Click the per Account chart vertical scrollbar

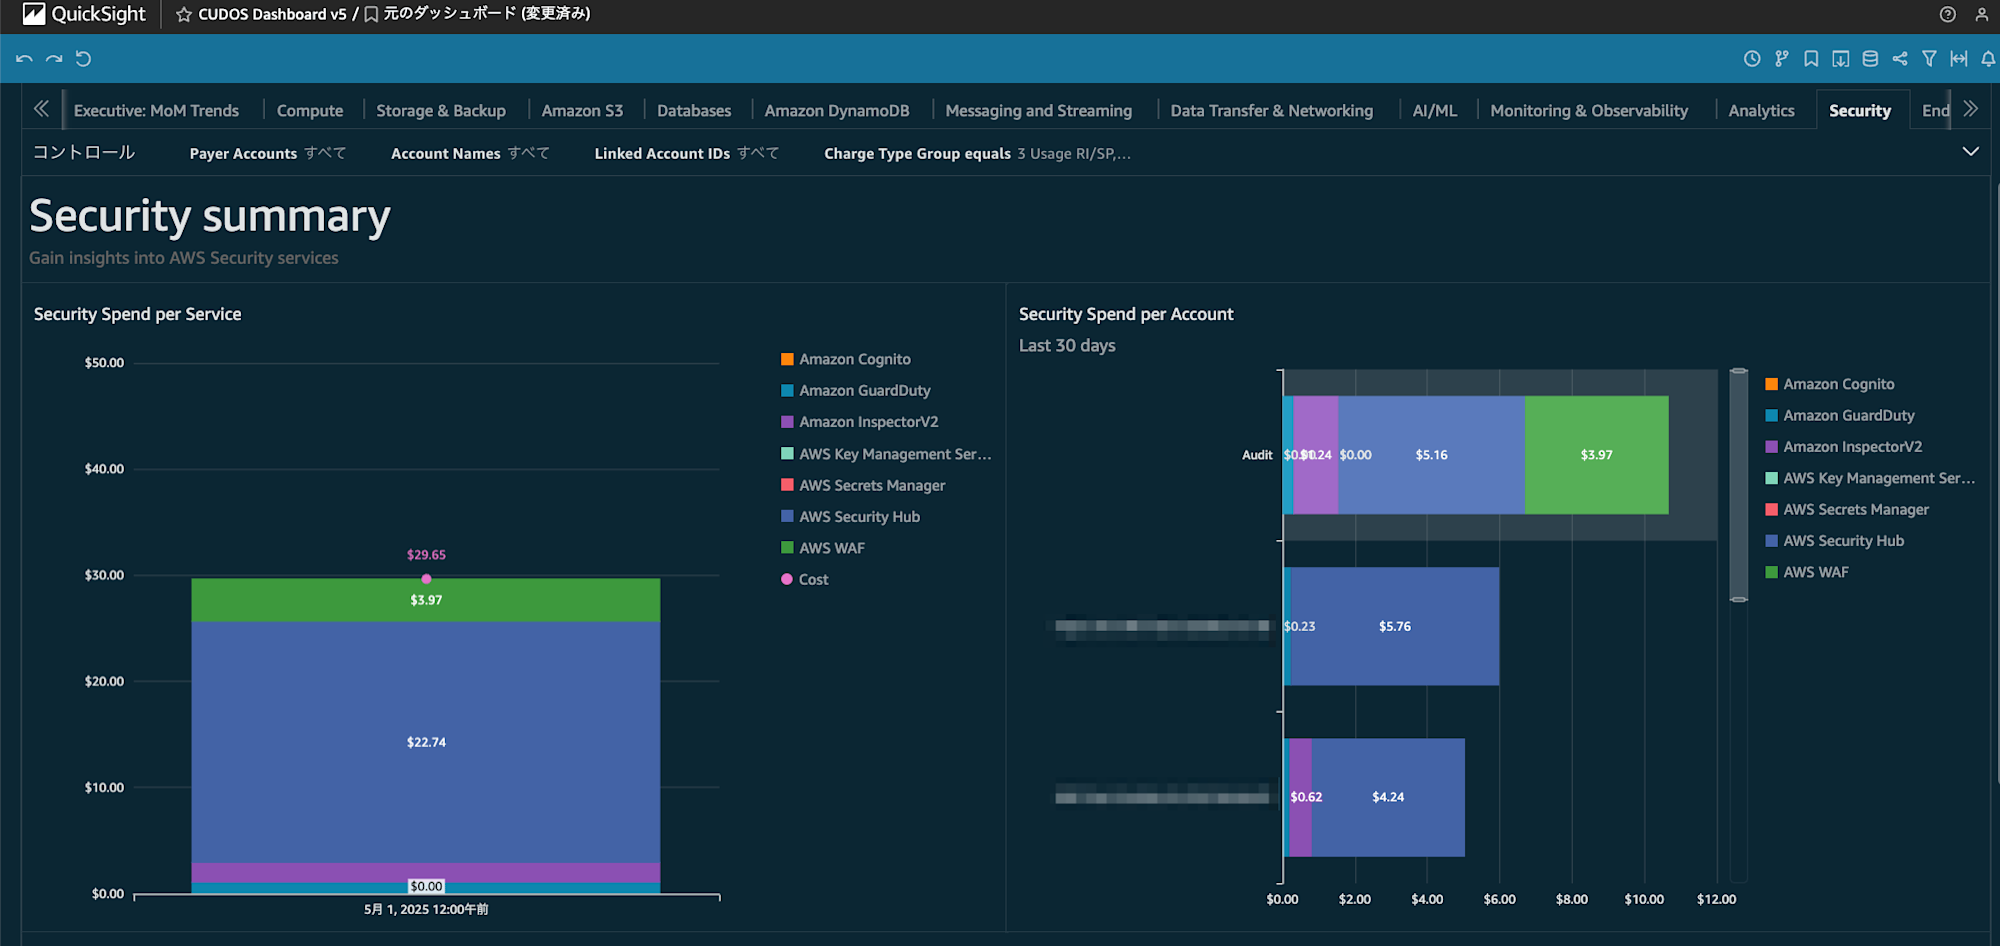click(1739, 485)
